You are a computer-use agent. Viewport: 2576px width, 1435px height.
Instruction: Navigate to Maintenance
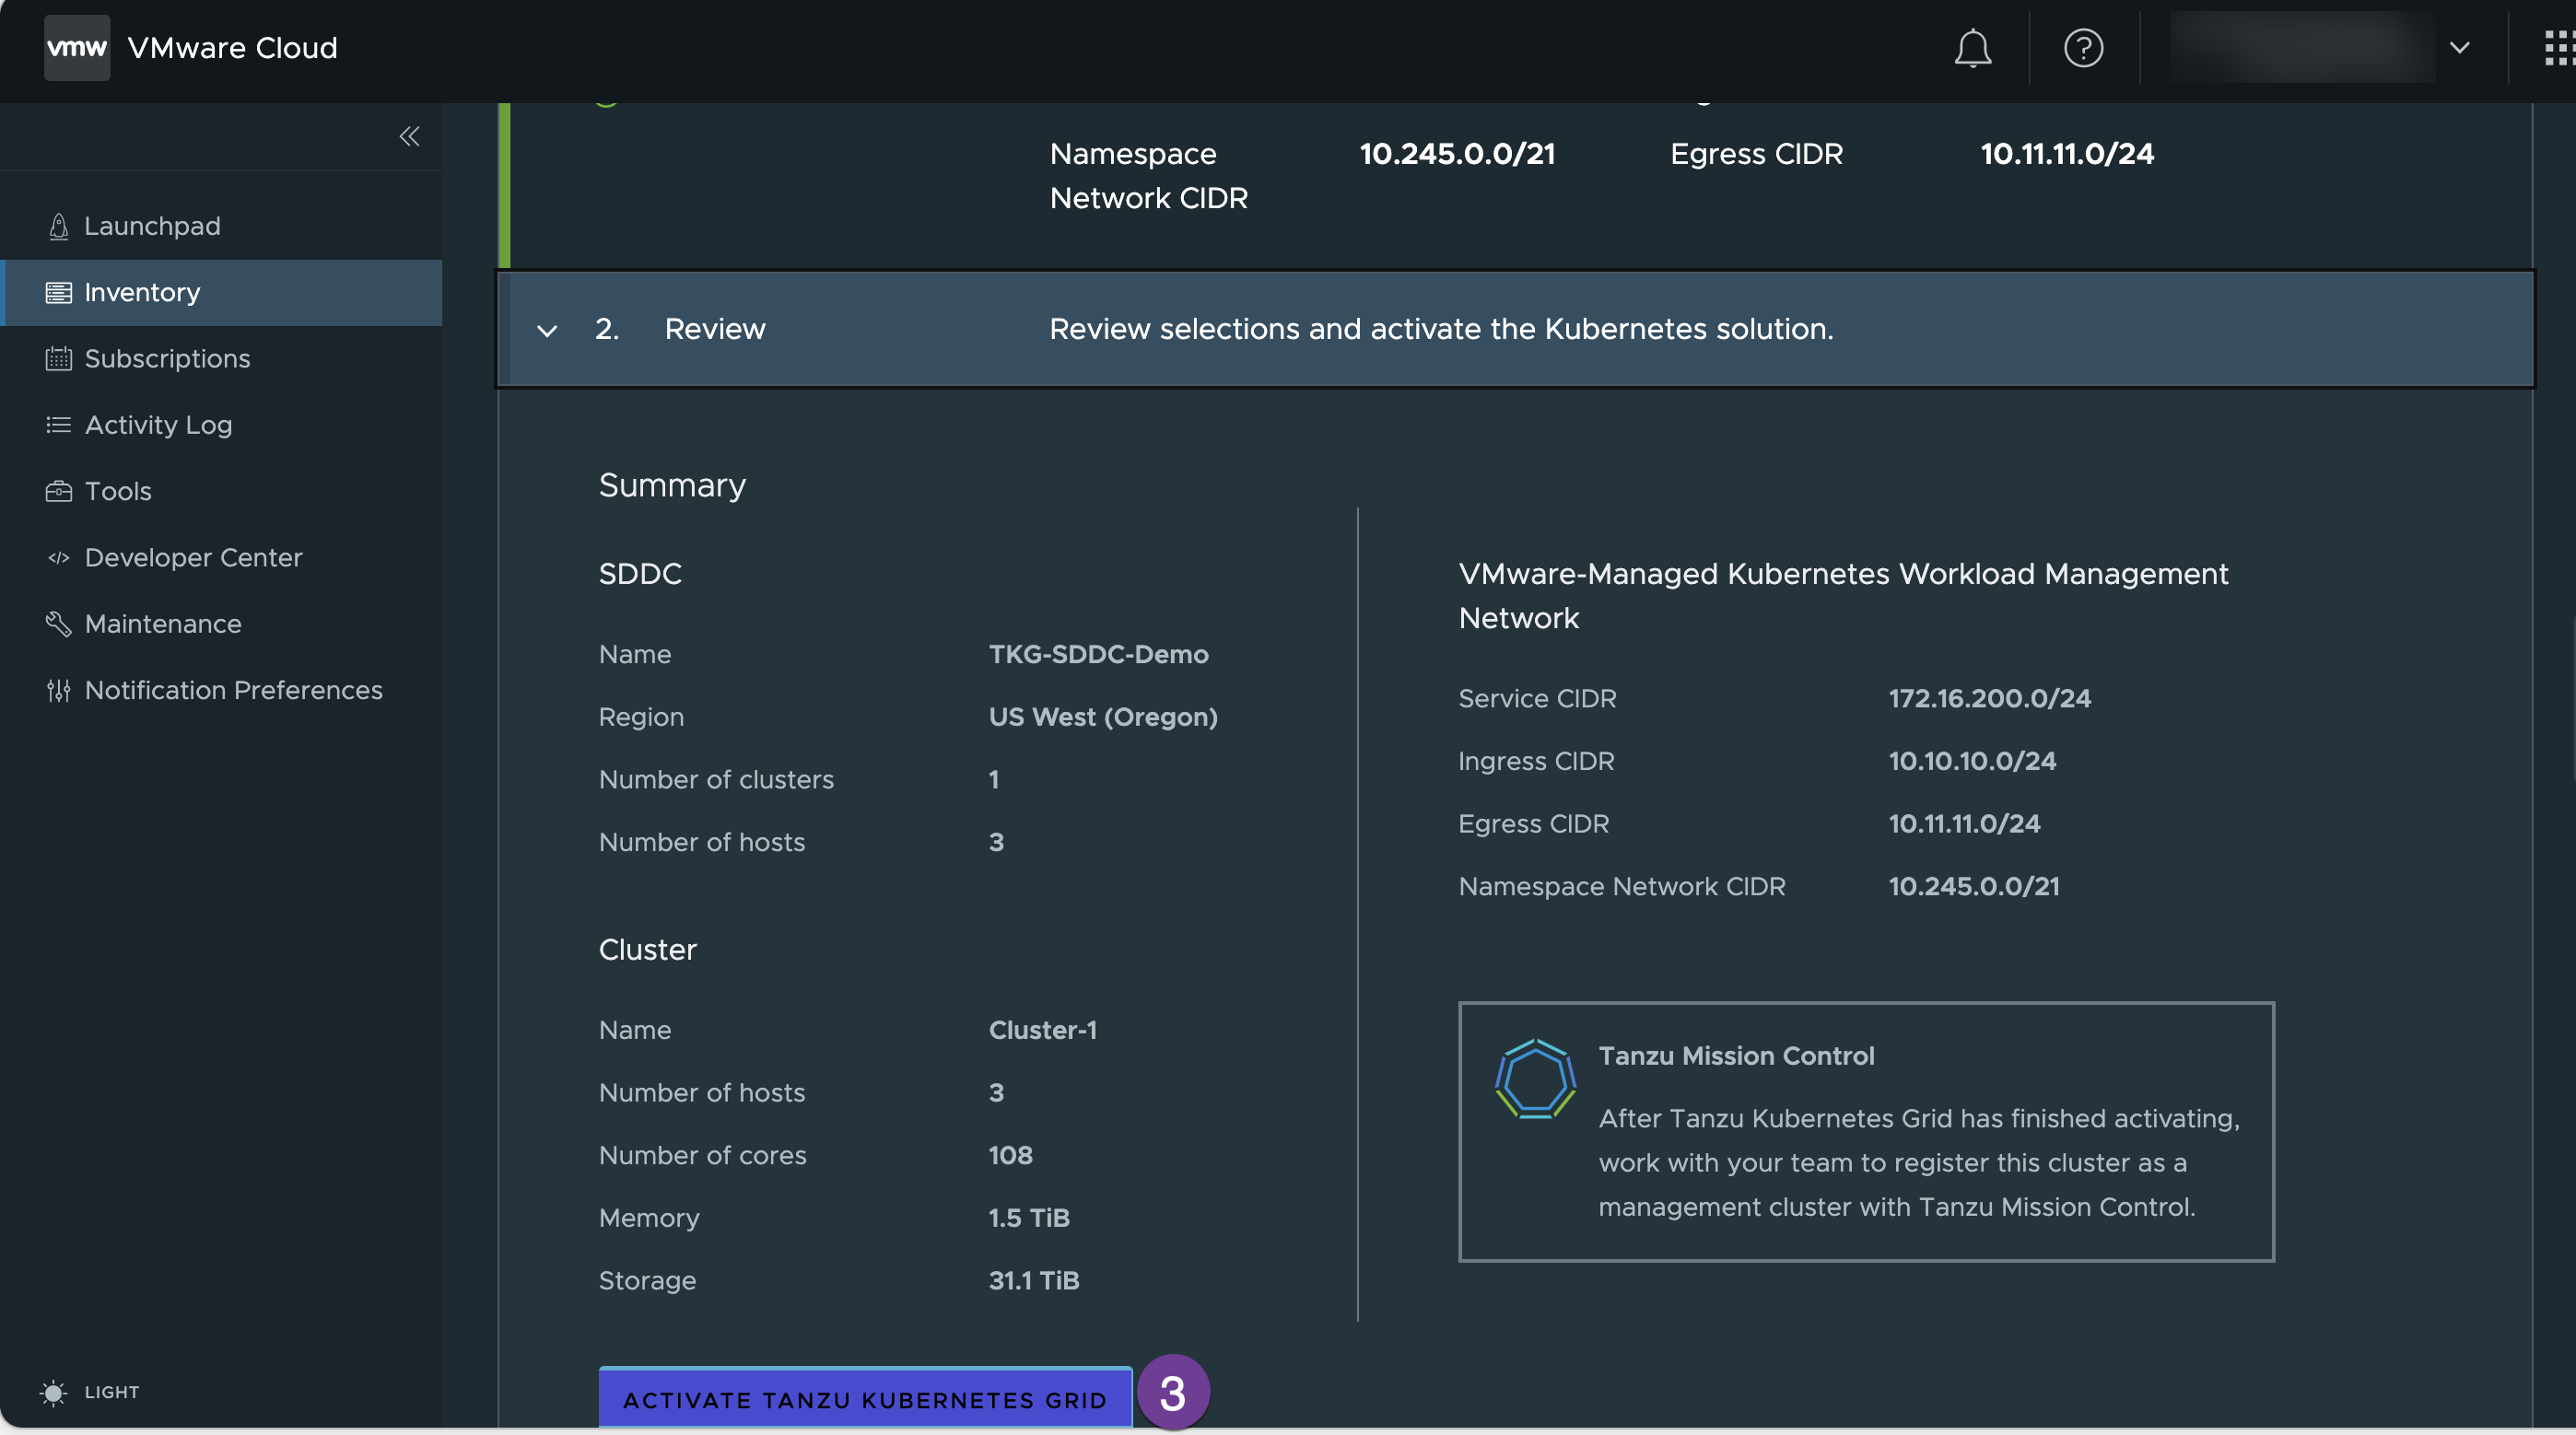click(x=222, y=623)
